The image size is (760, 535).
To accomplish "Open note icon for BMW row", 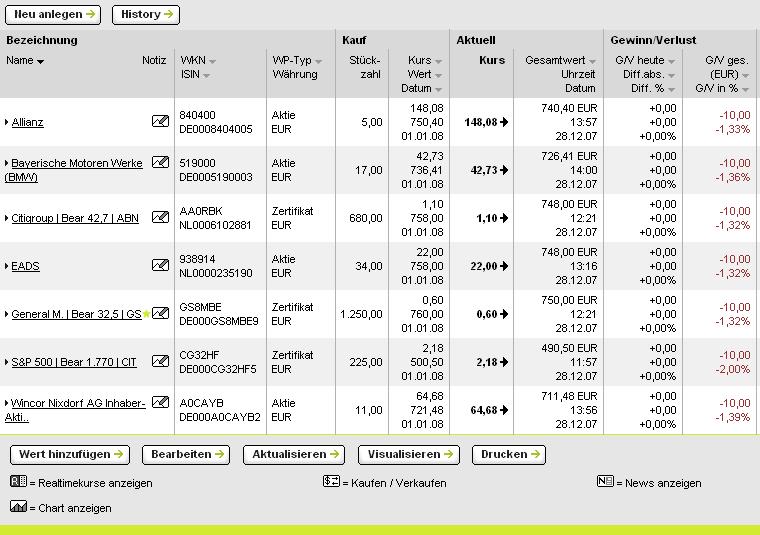I will coord(160,162).
